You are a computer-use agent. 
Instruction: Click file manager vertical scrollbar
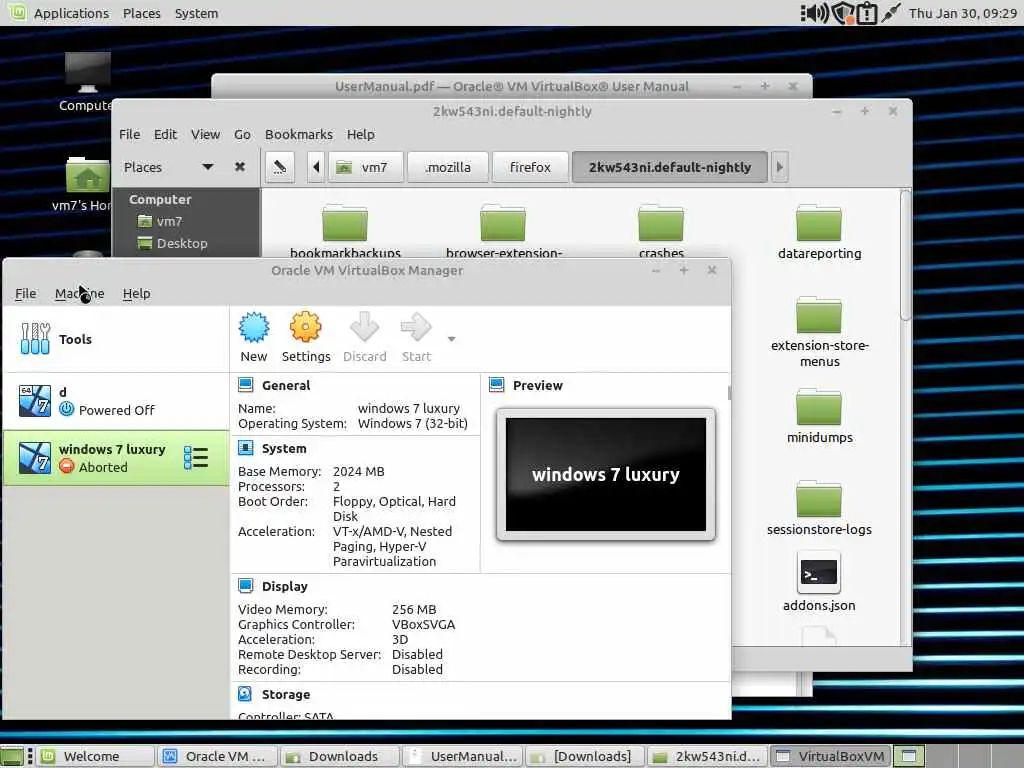pos(905,255)
